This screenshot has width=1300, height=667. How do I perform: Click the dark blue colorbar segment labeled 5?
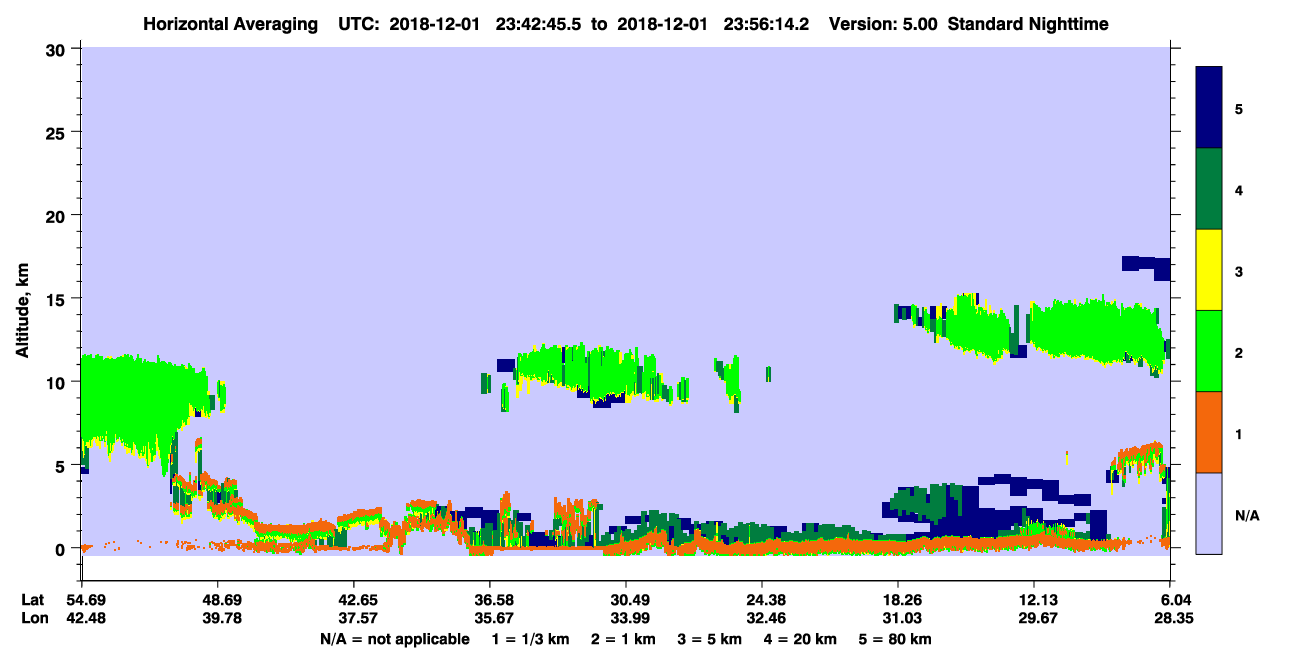click(1209, 107)
